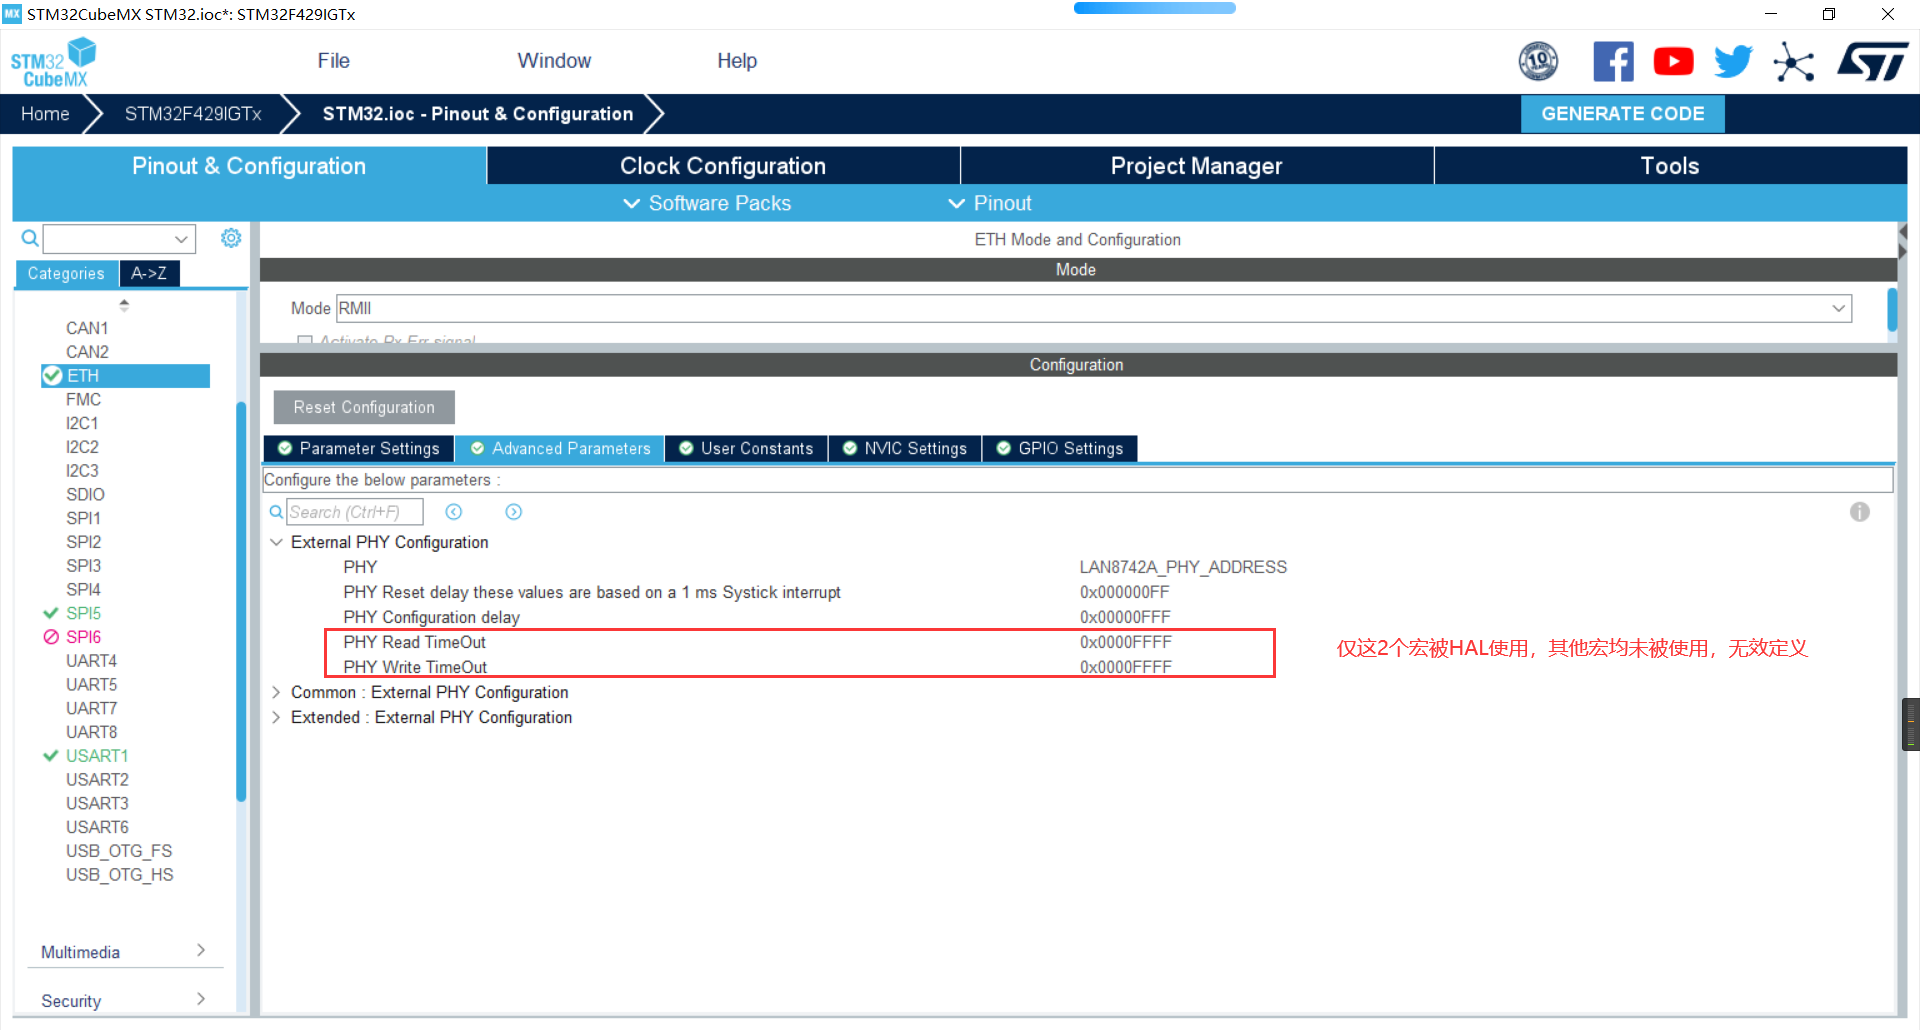This screenshot has width=1920, height=1030.
Task: Select USB_OTG_HS in the peripheral list
Action: coord(119,875)
